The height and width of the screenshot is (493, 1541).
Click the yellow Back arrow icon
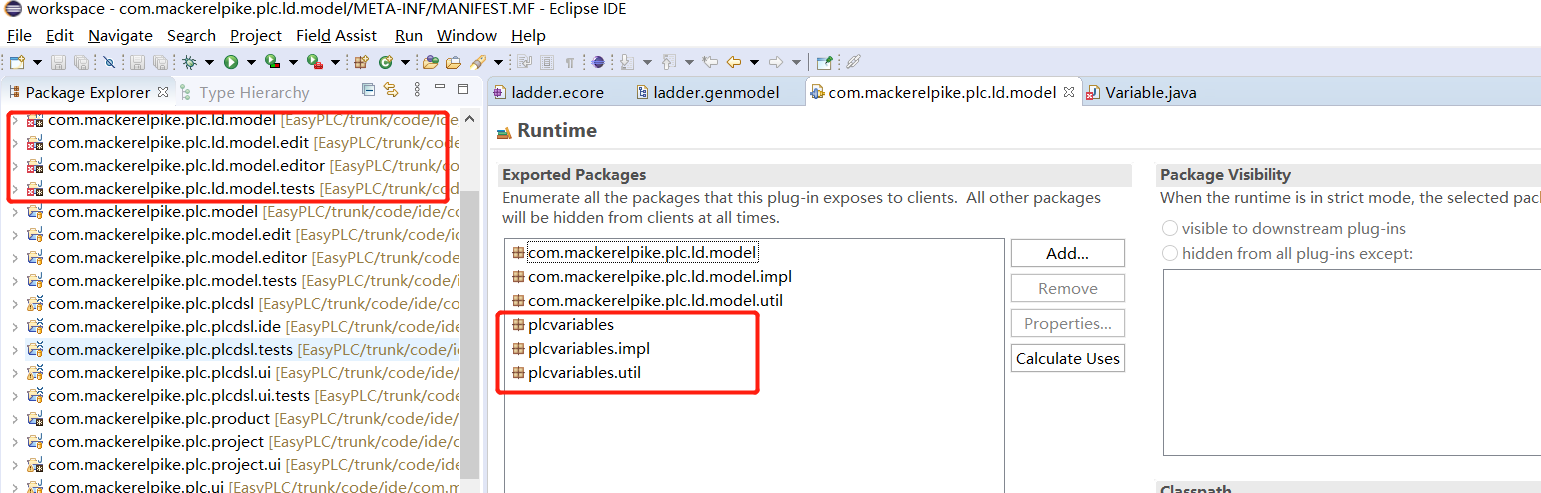(734, 62)
